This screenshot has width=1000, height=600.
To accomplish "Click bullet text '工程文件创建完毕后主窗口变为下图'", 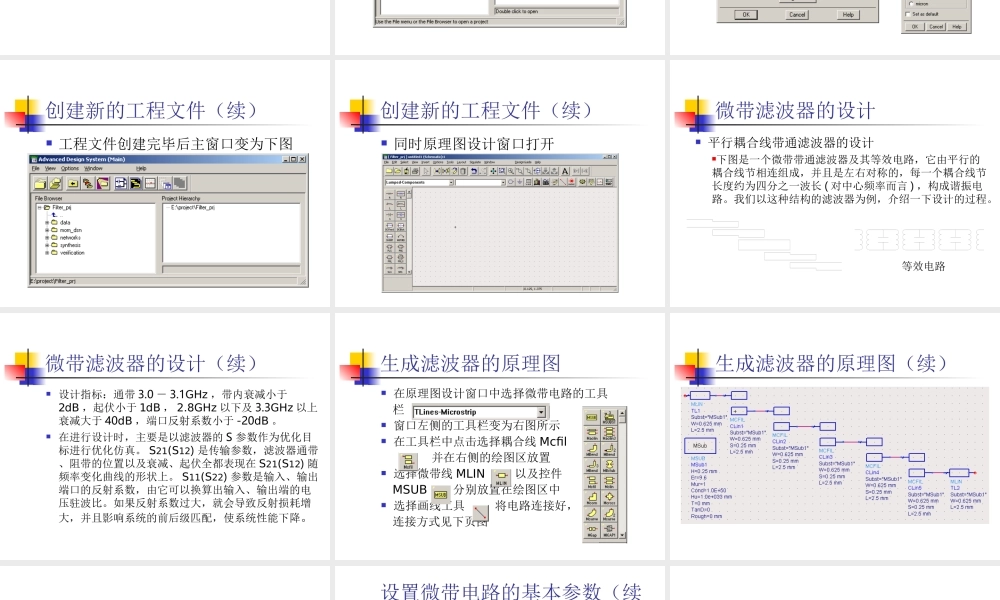I will click(175, 143).
